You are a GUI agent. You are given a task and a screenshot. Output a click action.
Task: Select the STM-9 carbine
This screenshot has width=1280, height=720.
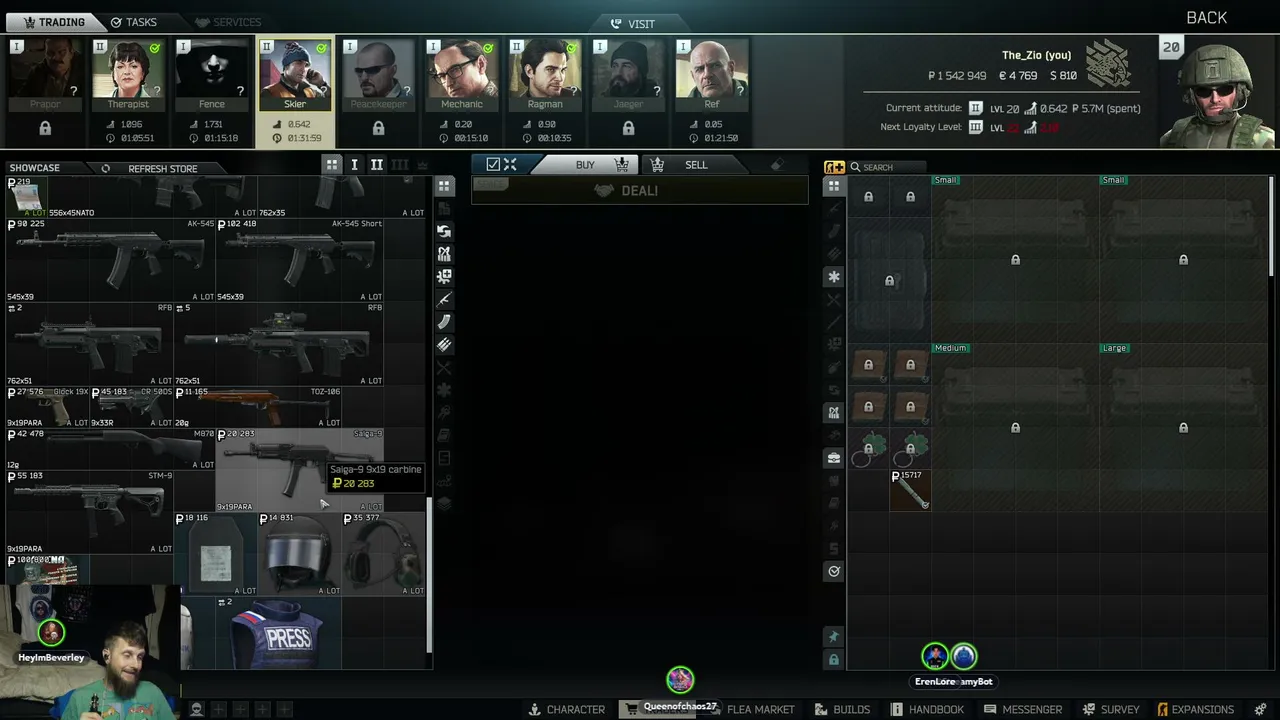point(90,512)
